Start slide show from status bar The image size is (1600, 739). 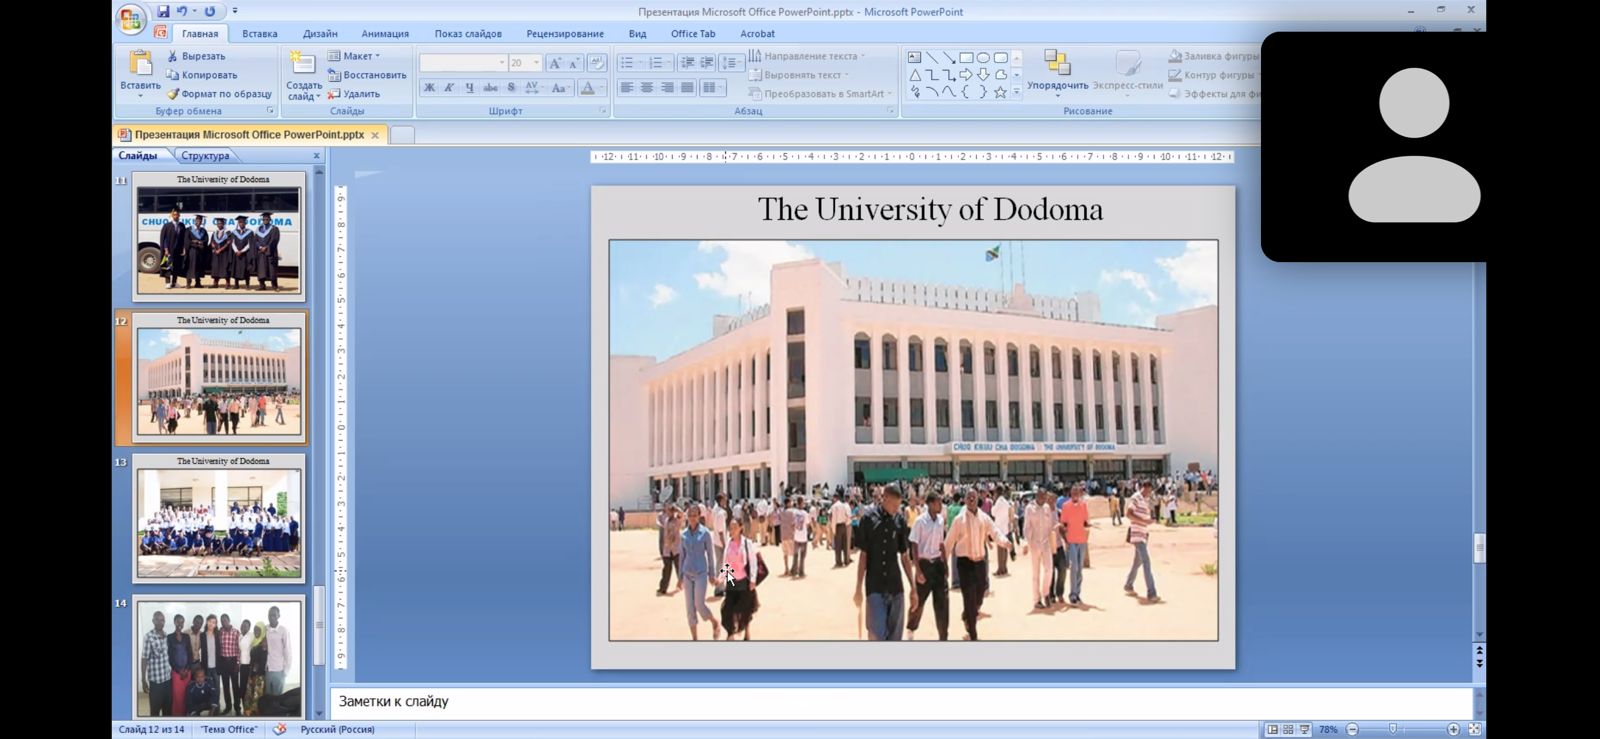point(1304,729)
